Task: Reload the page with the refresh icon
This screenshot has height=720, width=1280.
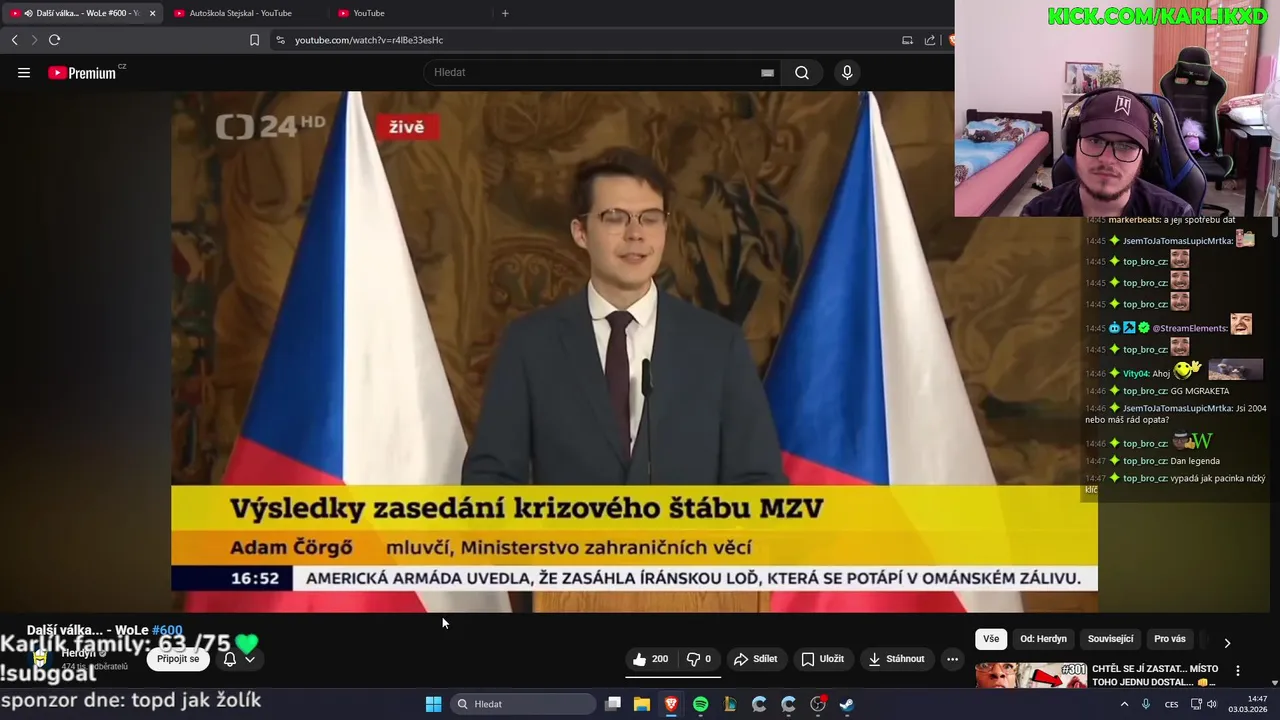Action: (54, 40)
